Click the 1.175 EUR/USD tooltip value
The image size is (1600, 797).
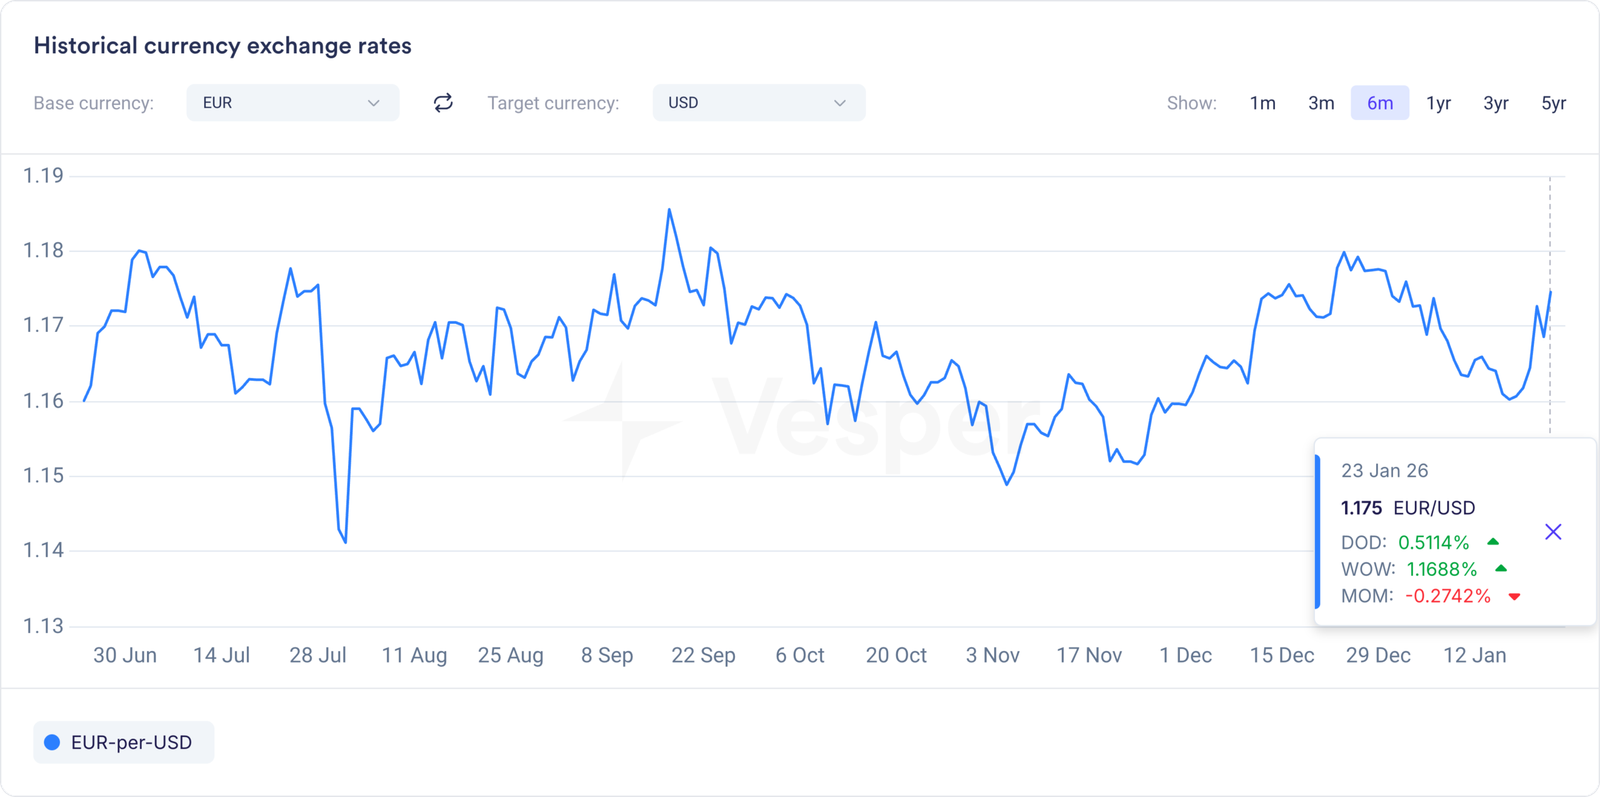pos(1407,508)
